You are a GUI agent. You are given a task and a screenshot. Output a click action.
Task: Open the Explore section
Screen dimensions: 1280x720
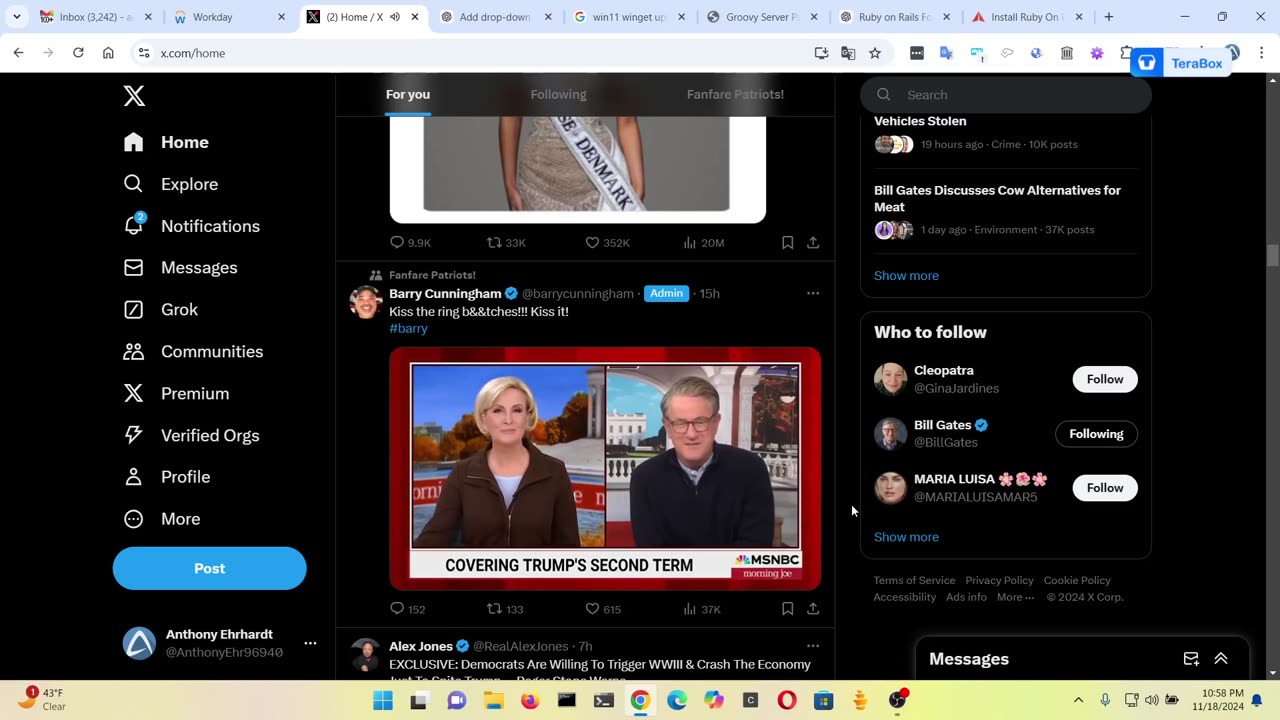click(x=170, y=184)
